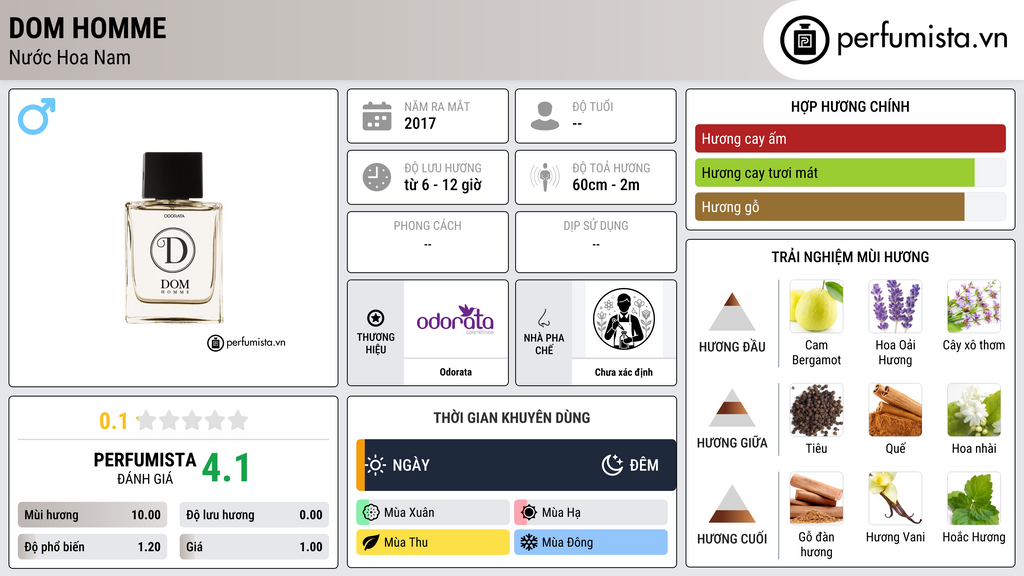This screenshot has width=1024, height=576.
Task: Click the Mùi hương 10.00 score bar
Action: click(92, 515)
